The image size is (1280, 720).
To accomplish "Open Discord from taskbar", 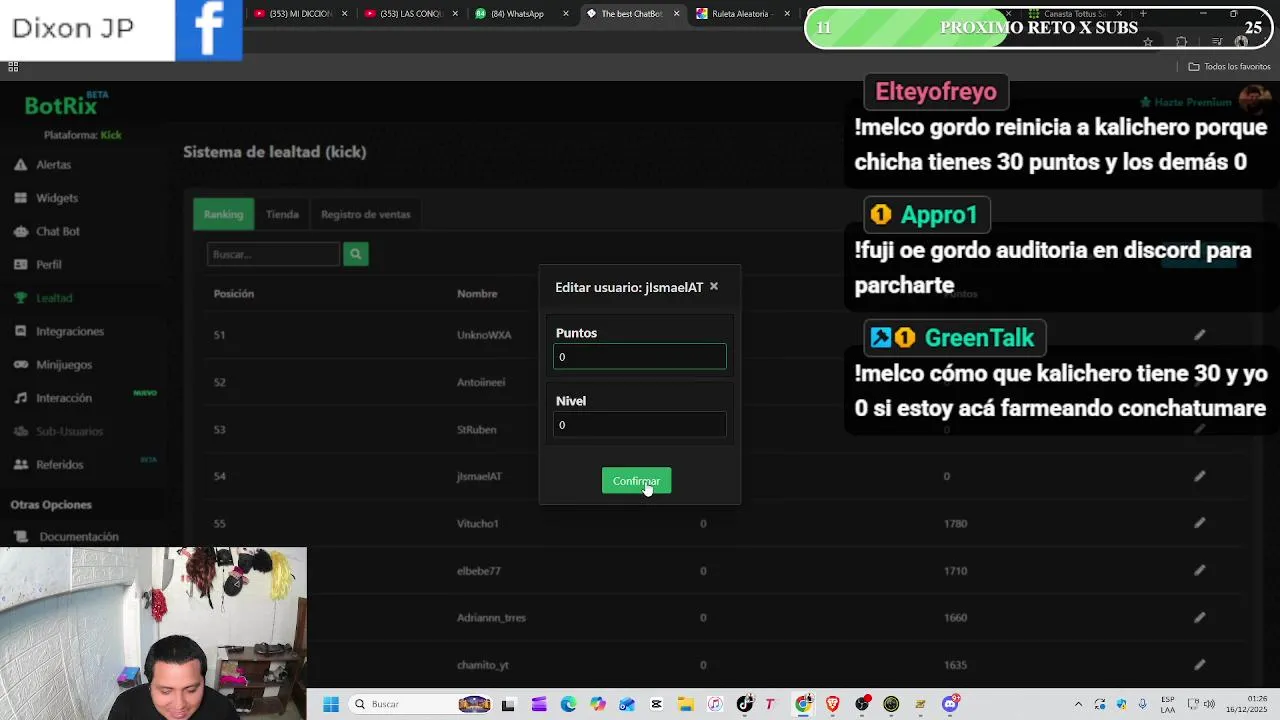I will [x=950, y=704].
